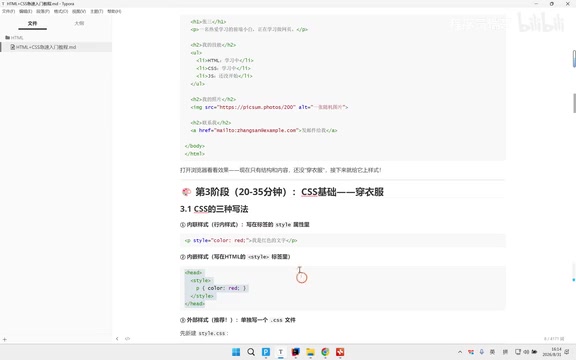Open the 格式(O) menu

(61, 11)
